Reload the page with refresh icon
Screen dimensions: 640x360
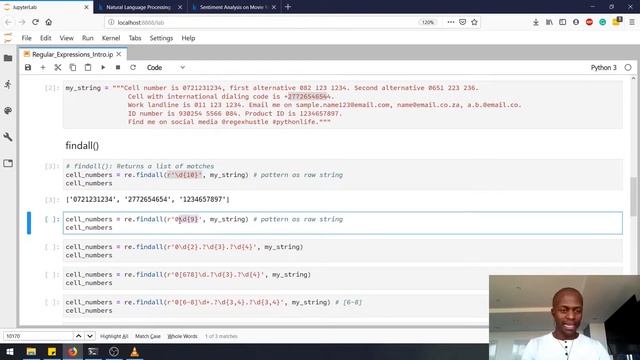coord(36,22)
